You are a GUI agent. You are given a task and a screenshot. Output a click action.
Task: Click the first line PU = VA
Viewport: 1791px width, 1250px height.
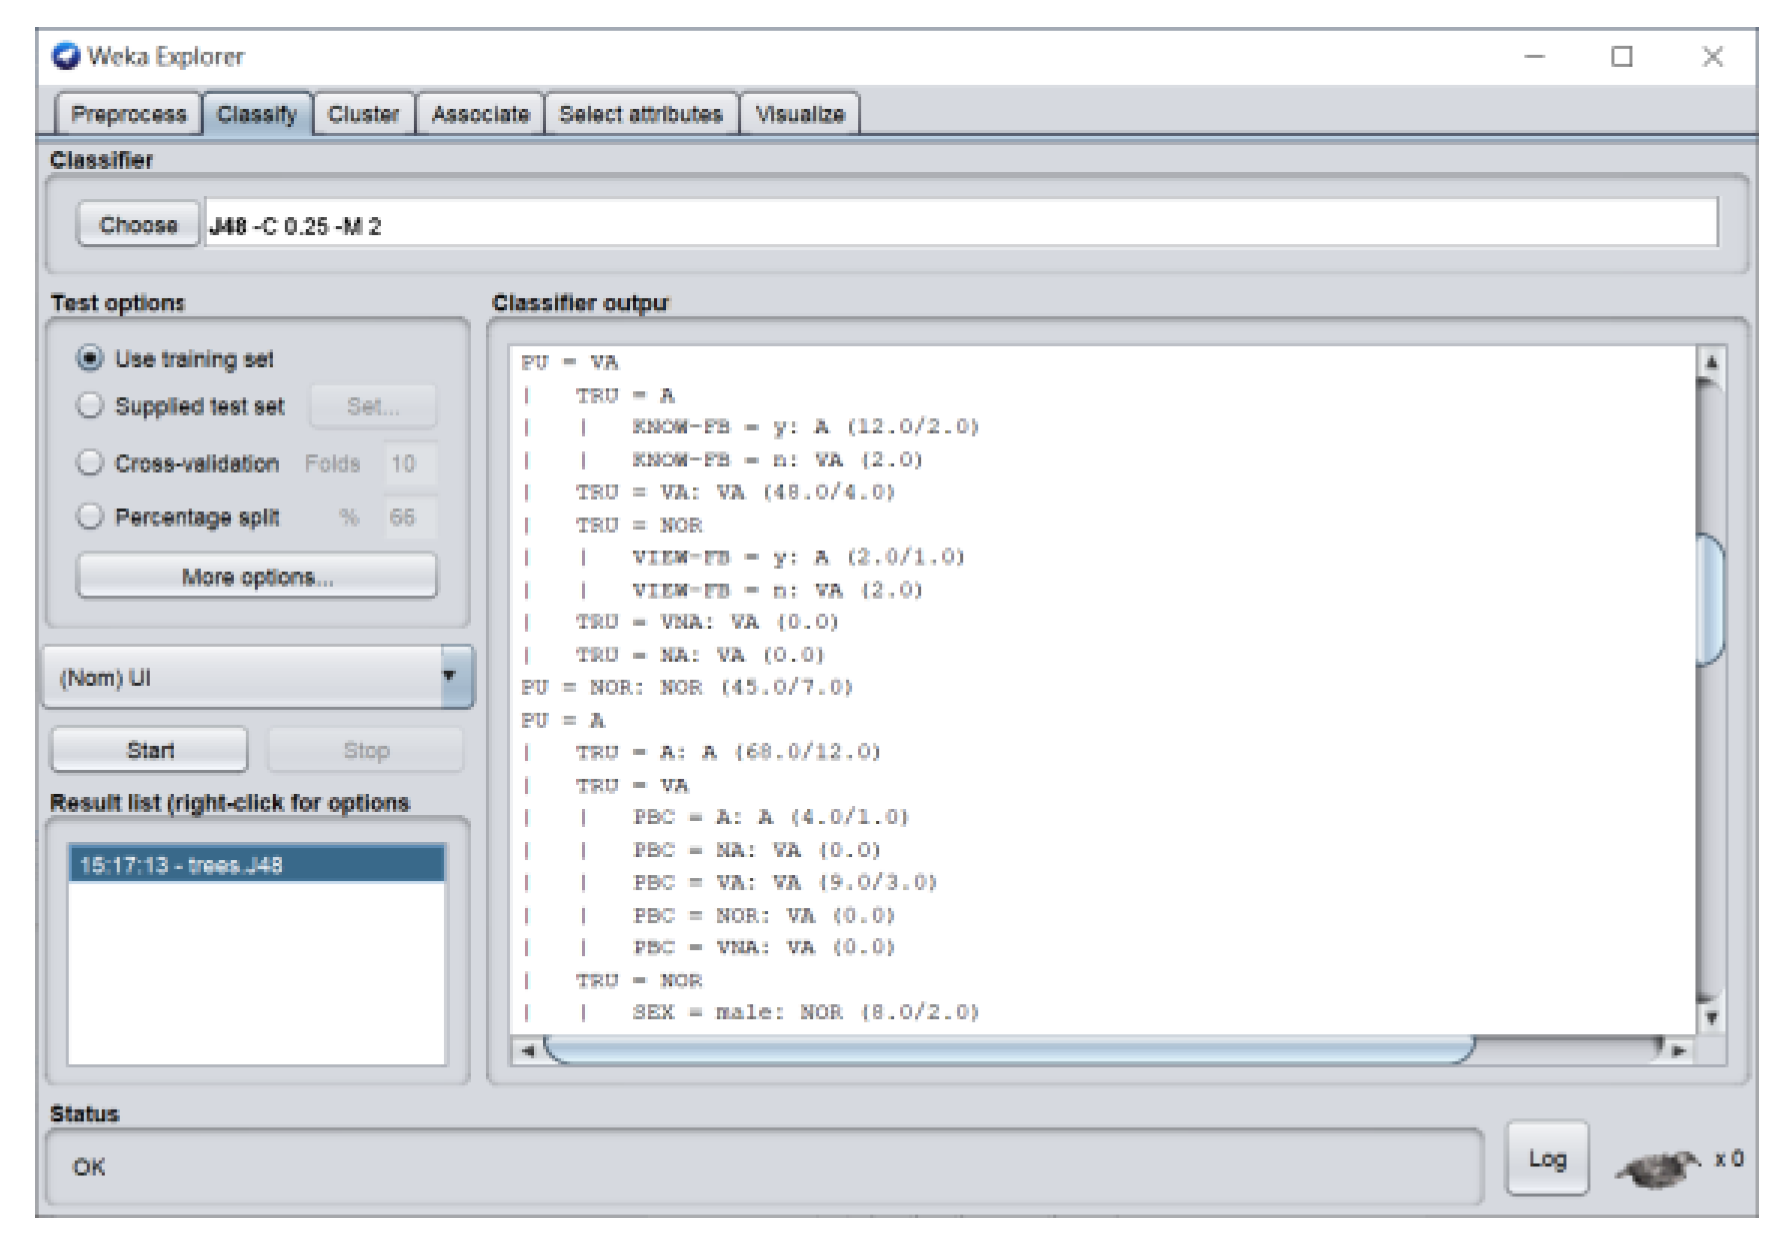pos(569,362)
